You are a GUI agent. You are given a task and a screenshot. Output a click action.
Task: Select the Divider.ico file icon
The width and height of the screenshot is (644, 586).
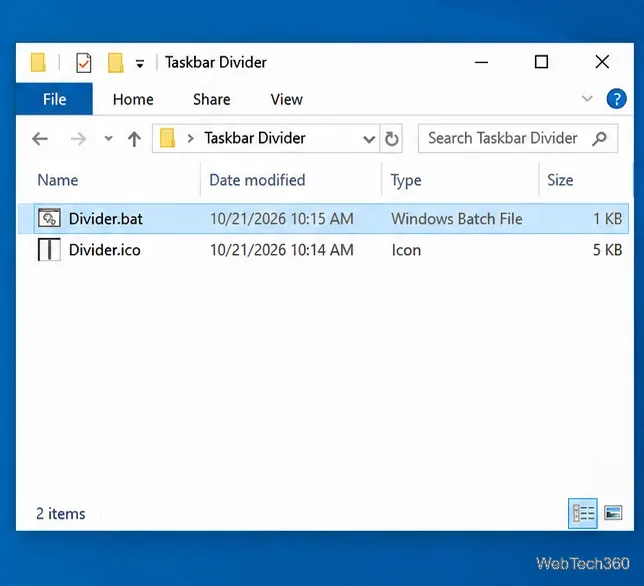click(49, 250)
